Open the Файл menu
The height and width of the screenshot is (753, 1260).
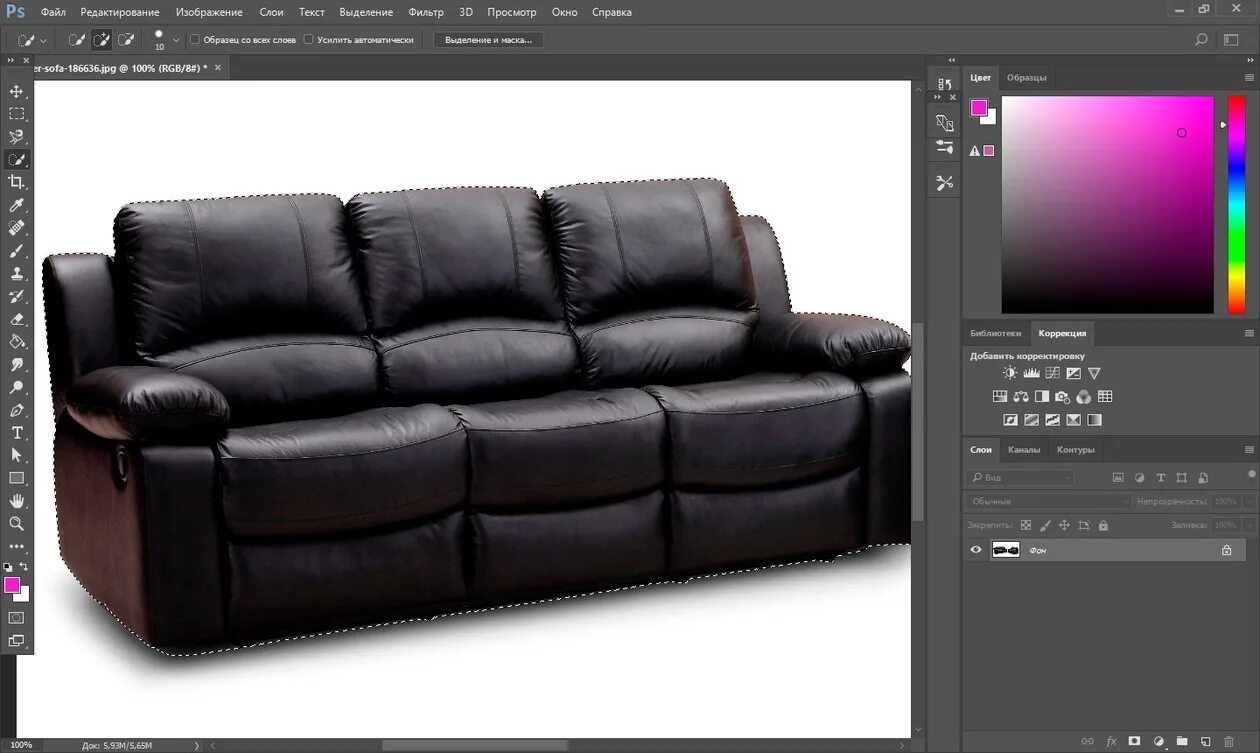pos(54,12)
